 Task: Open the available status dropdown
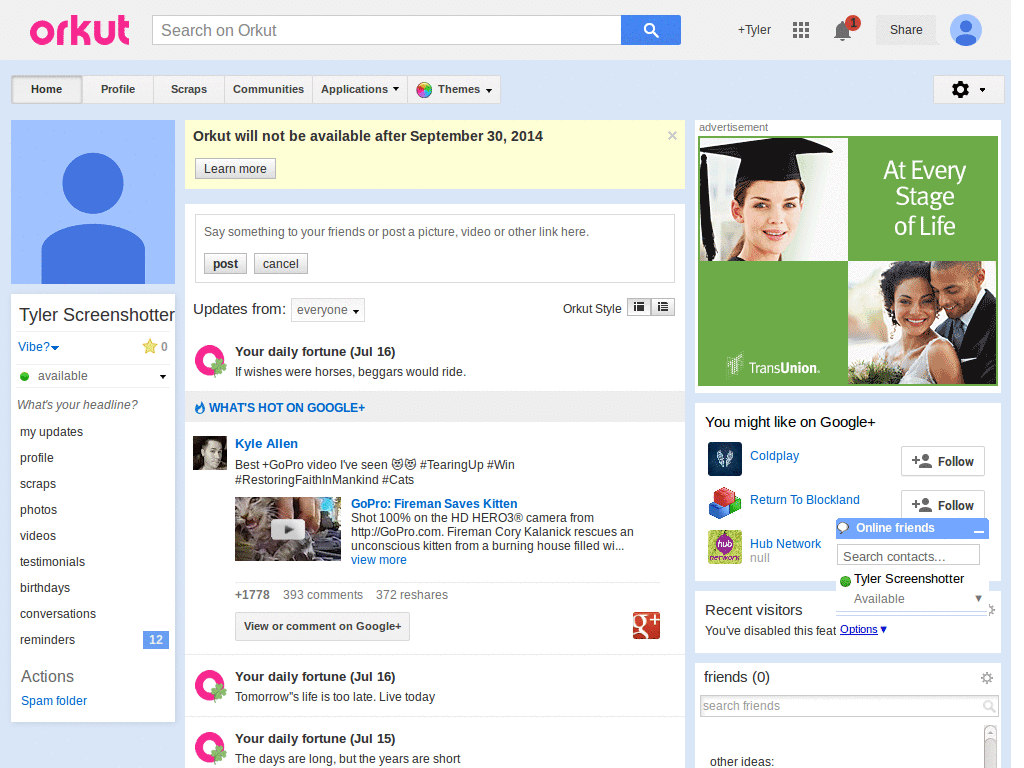pyautogui.click(x=93, y=376)
